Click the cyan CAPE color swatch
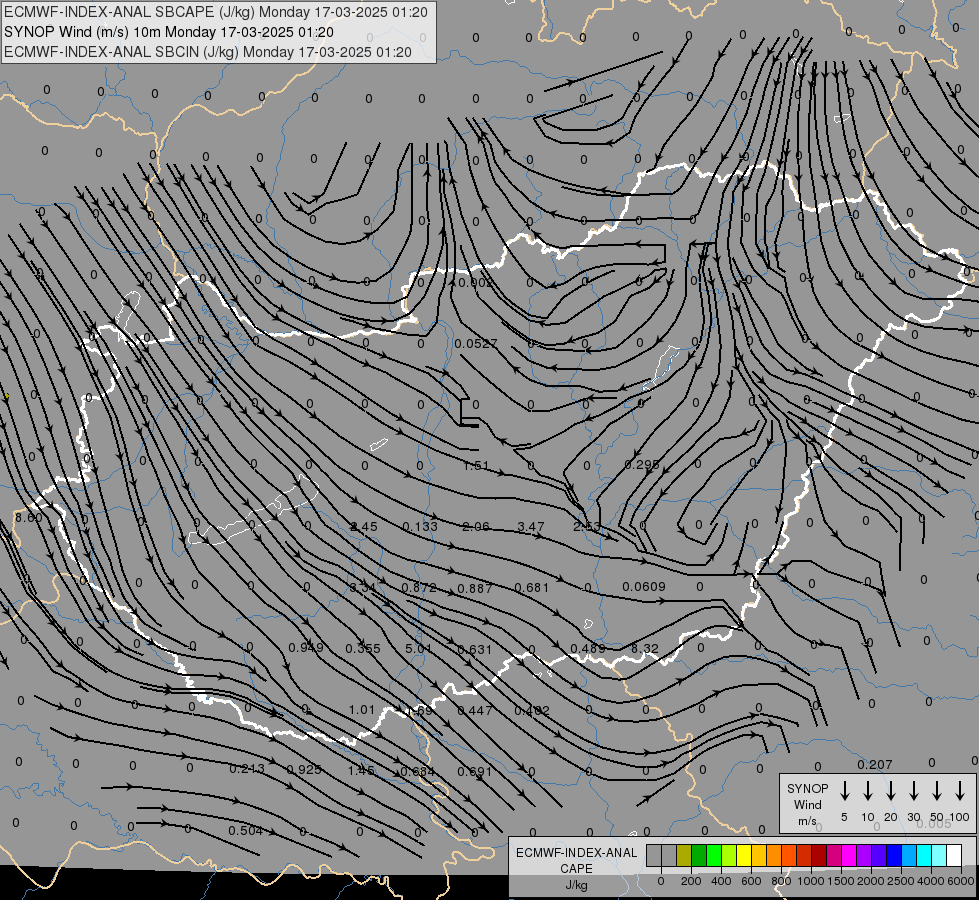The image size is (979, 900). 923,856
